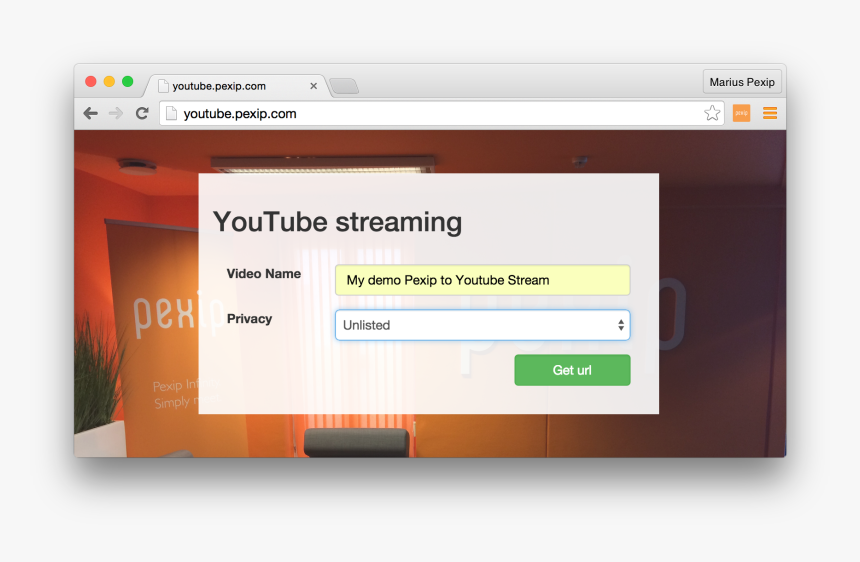The width and height of the screenshot is (860, 562).
Task: Bookmark the page using the star icon
Action: click(x=712, y=113)
